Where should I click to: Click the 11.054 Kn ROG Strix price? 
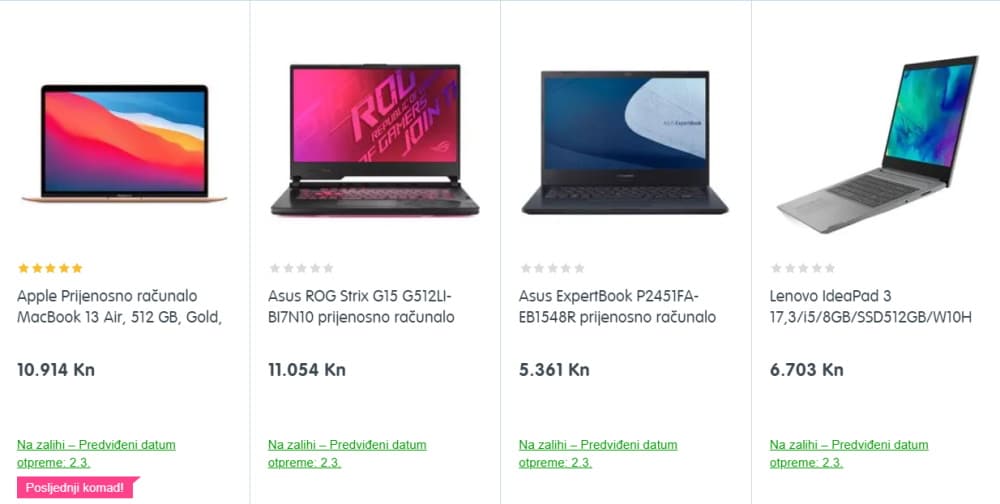307,369
